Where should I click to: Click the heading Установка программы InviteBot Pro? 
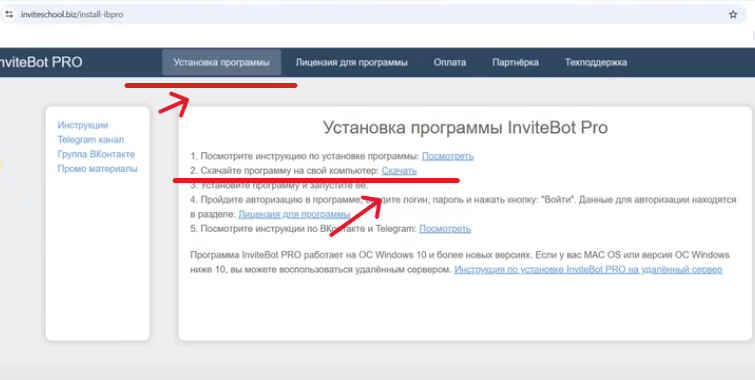465,128
